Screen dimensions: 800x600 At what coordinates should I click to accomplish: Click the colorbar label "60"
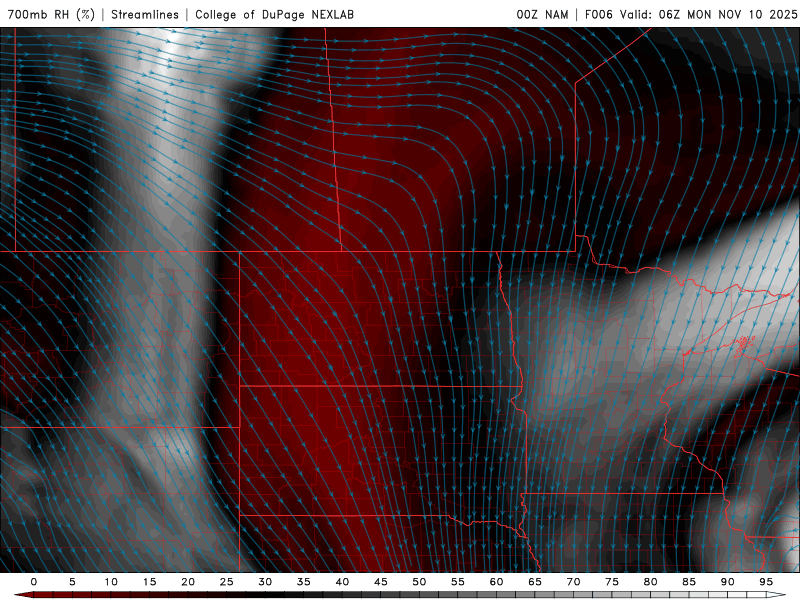tap(496, 582)
